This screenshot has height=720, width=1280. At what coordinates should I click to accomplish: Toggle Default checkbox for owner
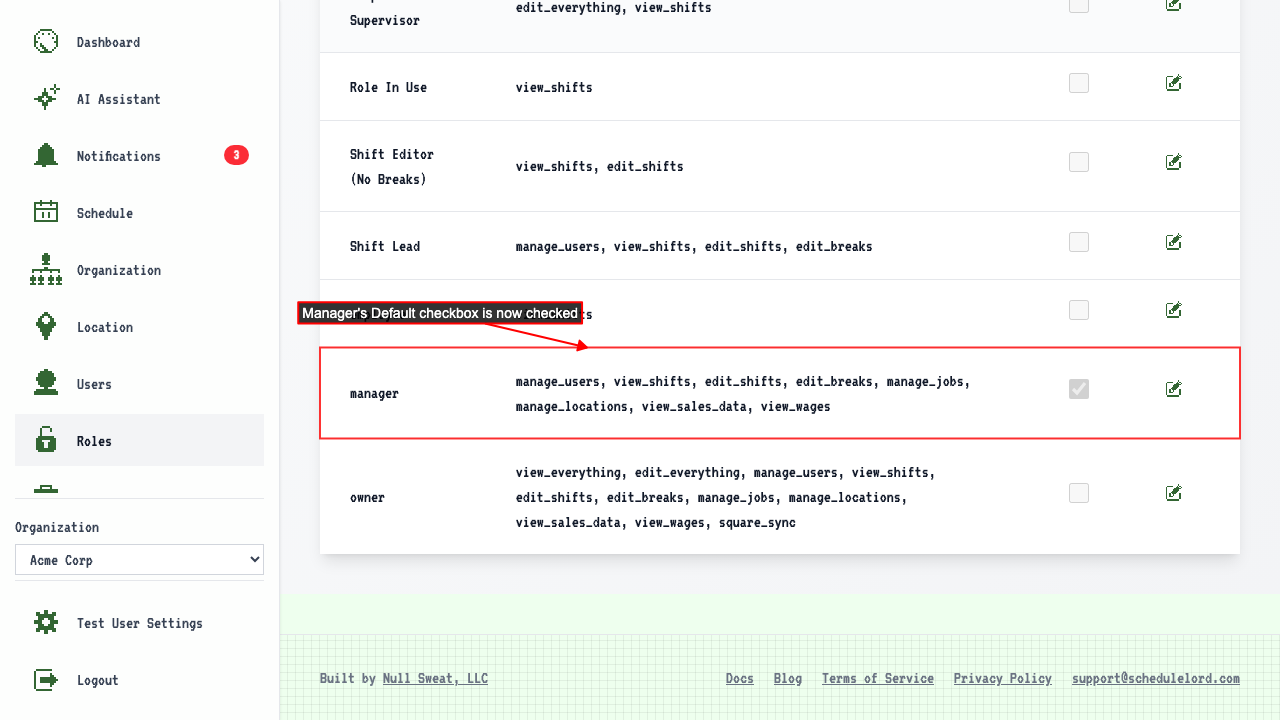[x=1079, y=493]
